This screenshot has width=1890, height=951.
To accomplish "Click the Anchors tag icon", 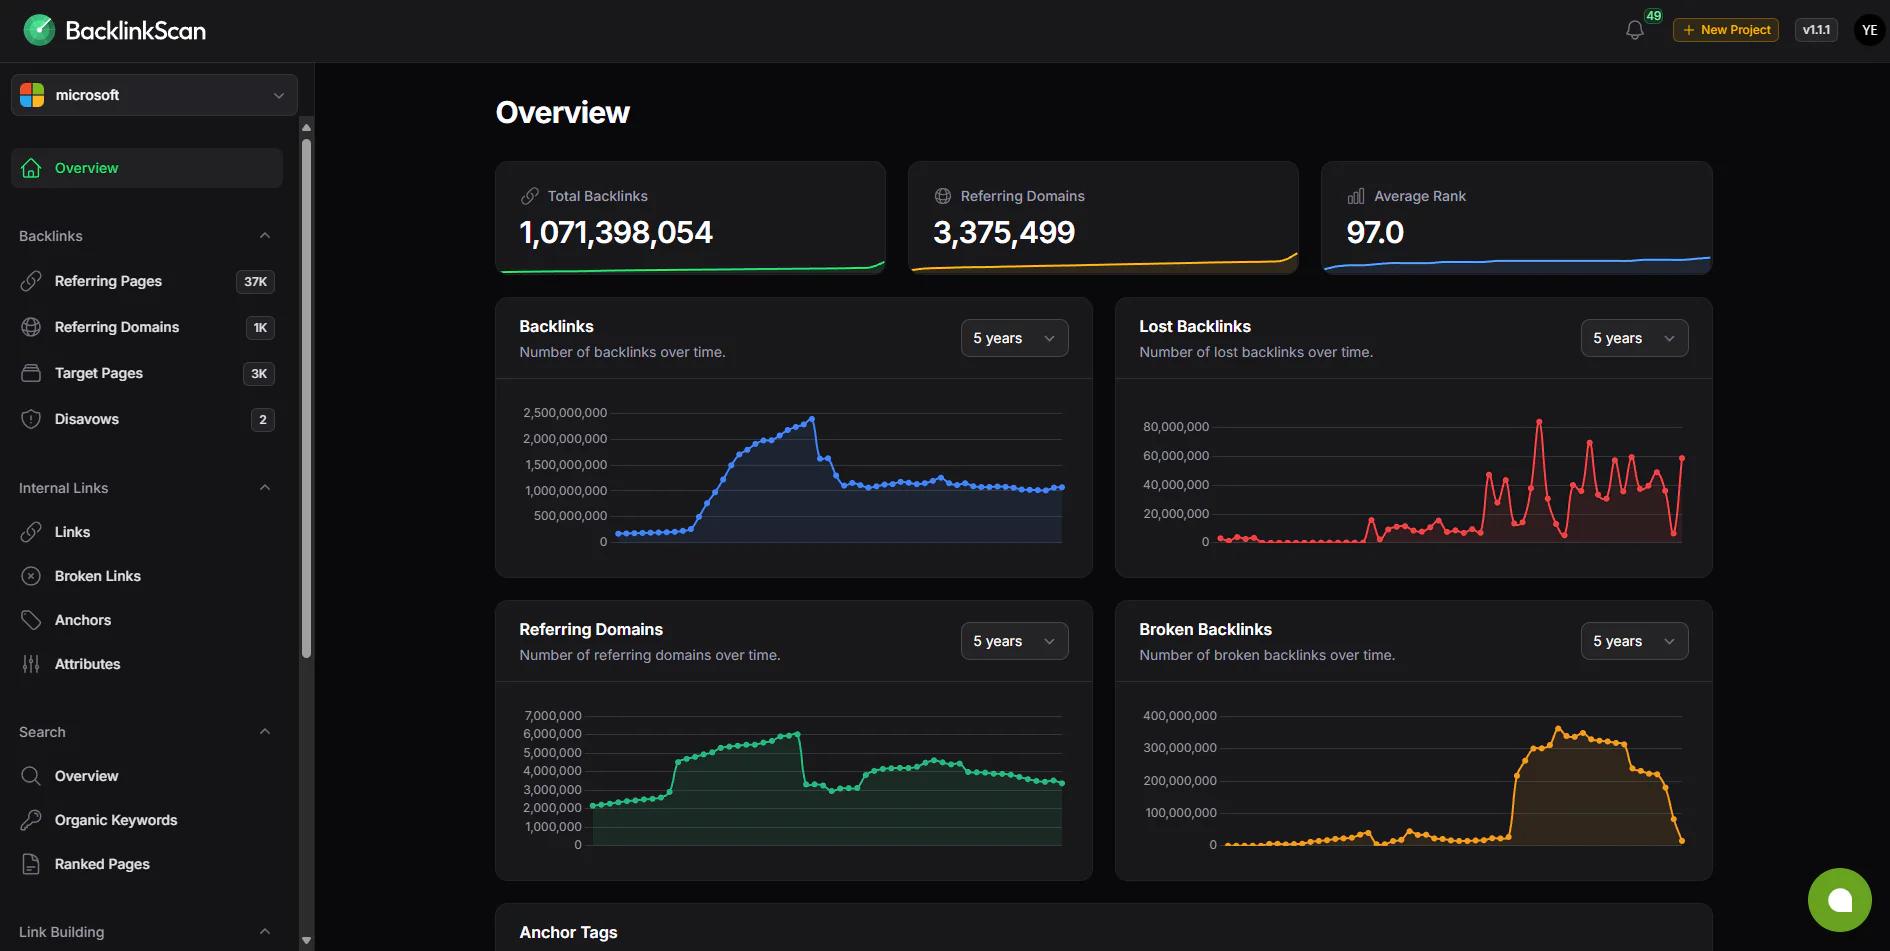I will click(31, 620).
